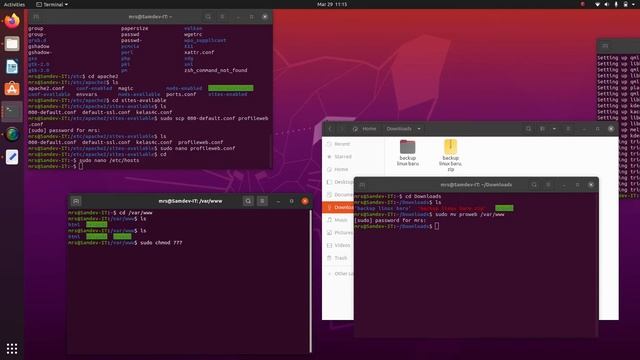640x360 pixels.
Task: Click new tab icon in top-left terminal
Action: pyautogui.click(x=36, y=17)
